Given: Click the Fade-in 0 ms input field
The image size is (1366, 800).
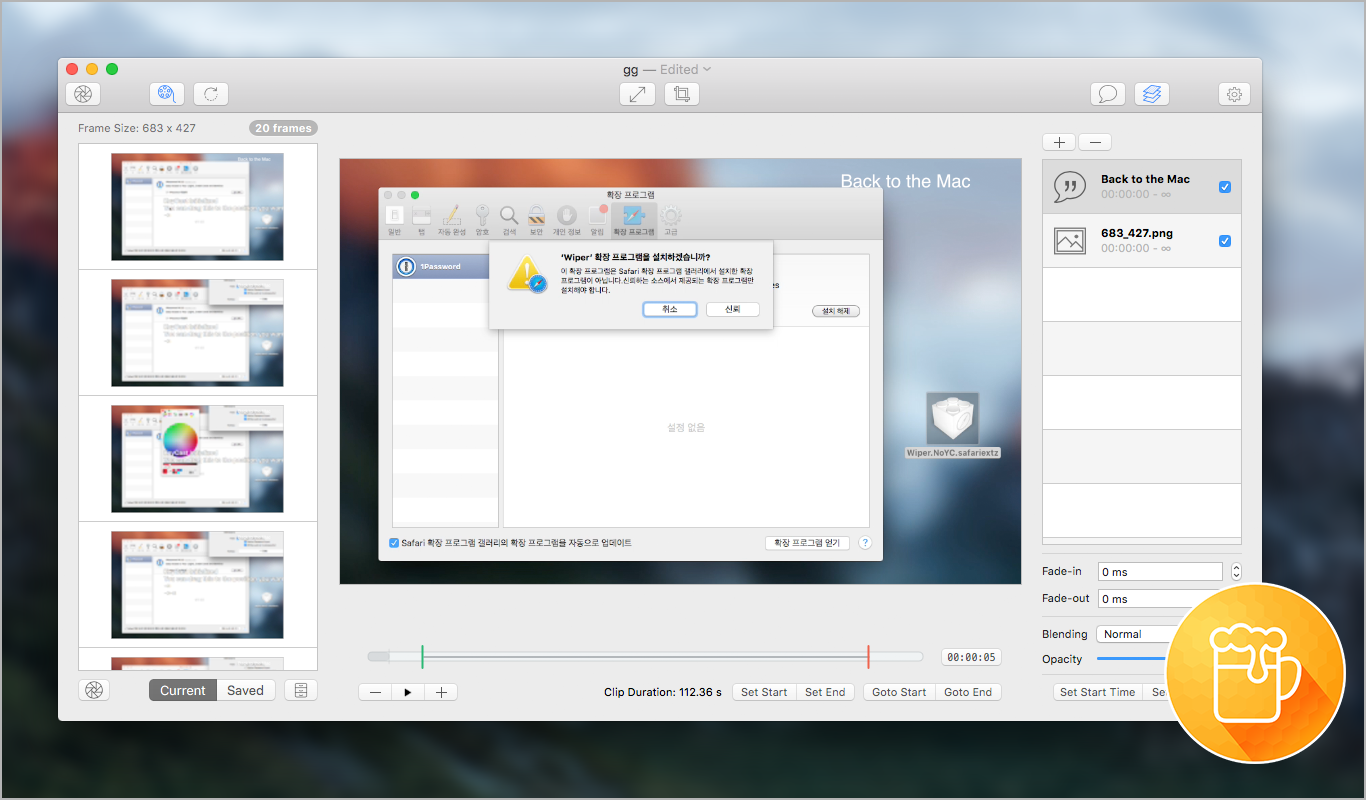Looking at the screenshot, I should 1160,572.
